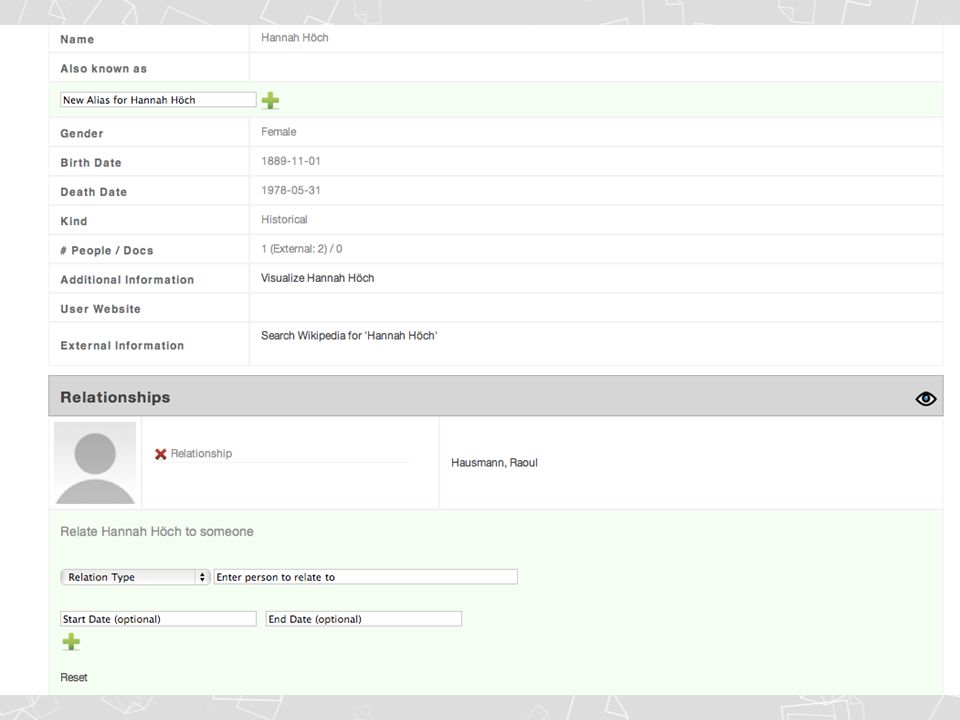Open the Relation Type dropdown
960x720 pixels.
135,577
